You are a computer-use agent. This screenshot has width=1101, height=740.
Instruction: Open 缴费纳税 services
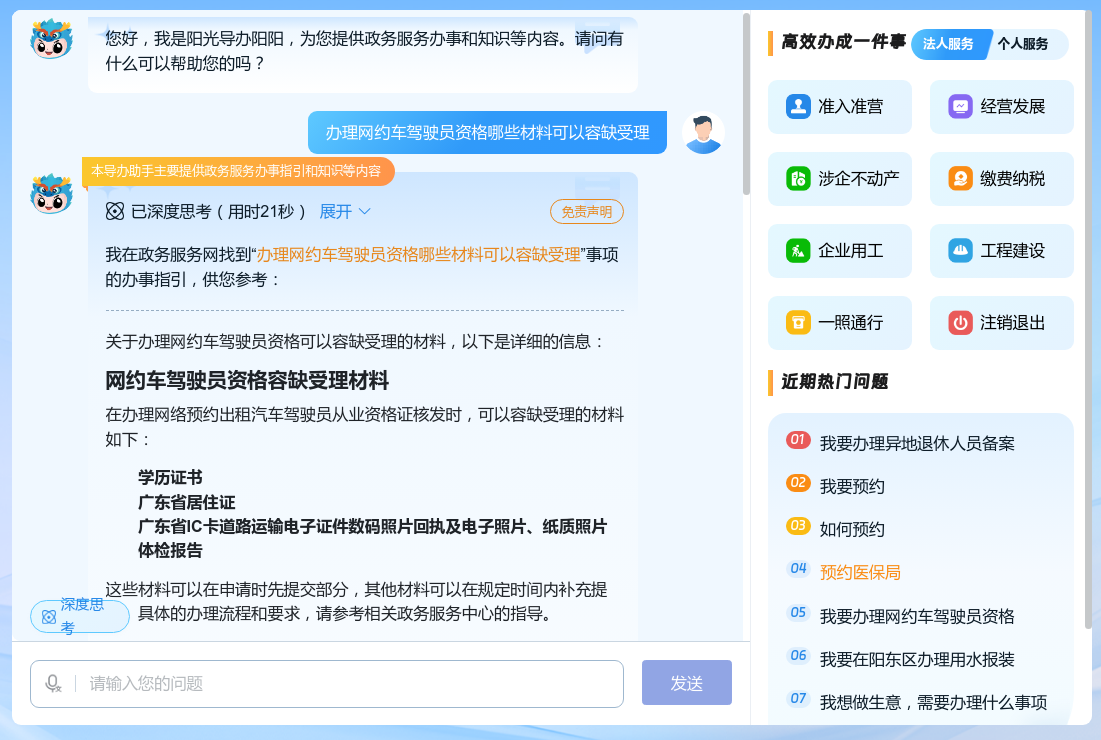[1001, 178]
